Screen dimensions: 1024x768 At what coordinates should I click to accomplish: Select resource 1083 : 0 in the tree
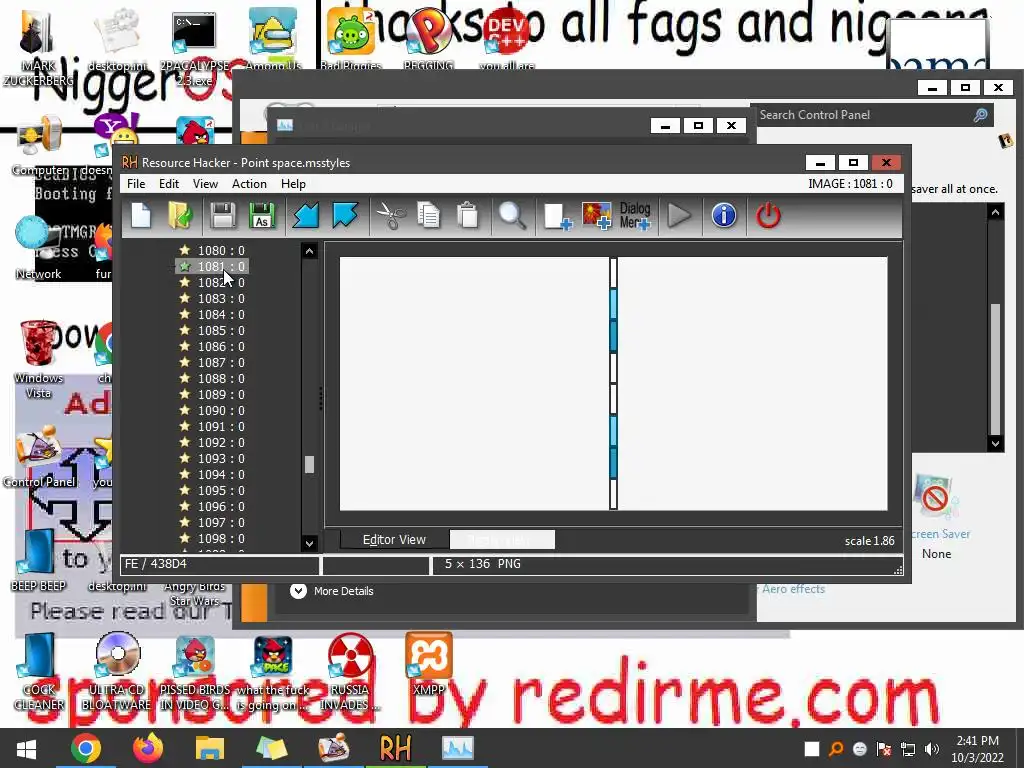[x=221, y=298]
